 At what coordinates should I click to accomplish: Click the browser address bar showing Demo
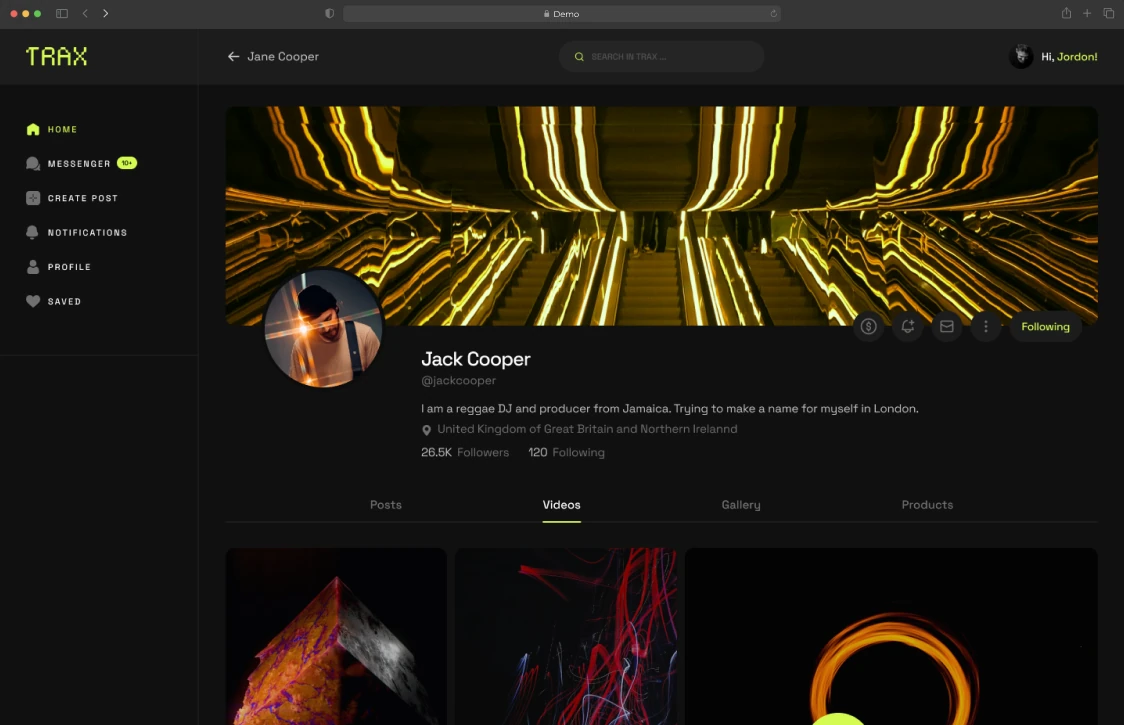[x=561, y=14]
